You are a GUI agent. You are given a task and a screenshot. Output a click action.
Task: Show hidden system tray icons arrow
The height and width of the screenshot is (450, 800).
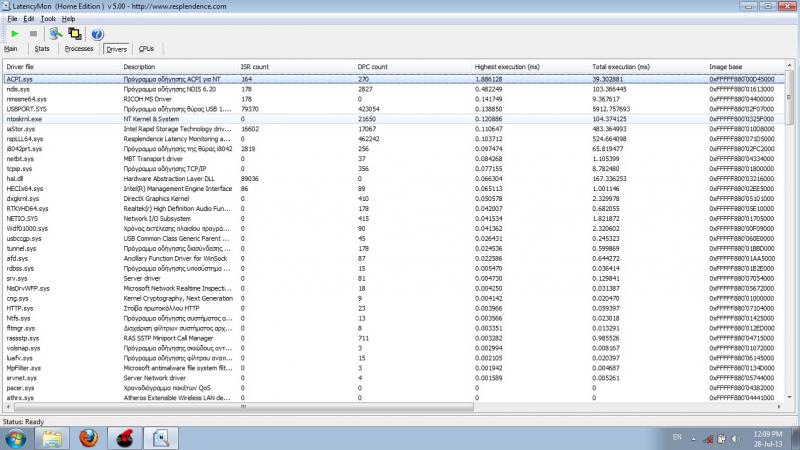691,438
